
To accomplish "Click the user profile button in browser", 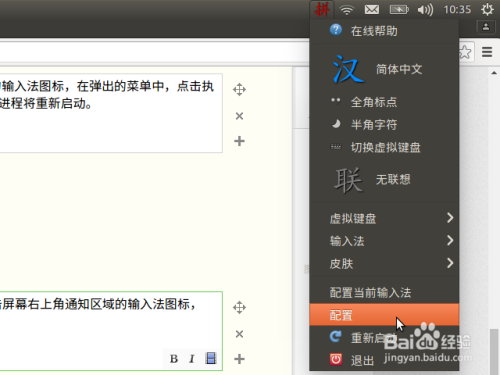I will click(x=486, y=27).
